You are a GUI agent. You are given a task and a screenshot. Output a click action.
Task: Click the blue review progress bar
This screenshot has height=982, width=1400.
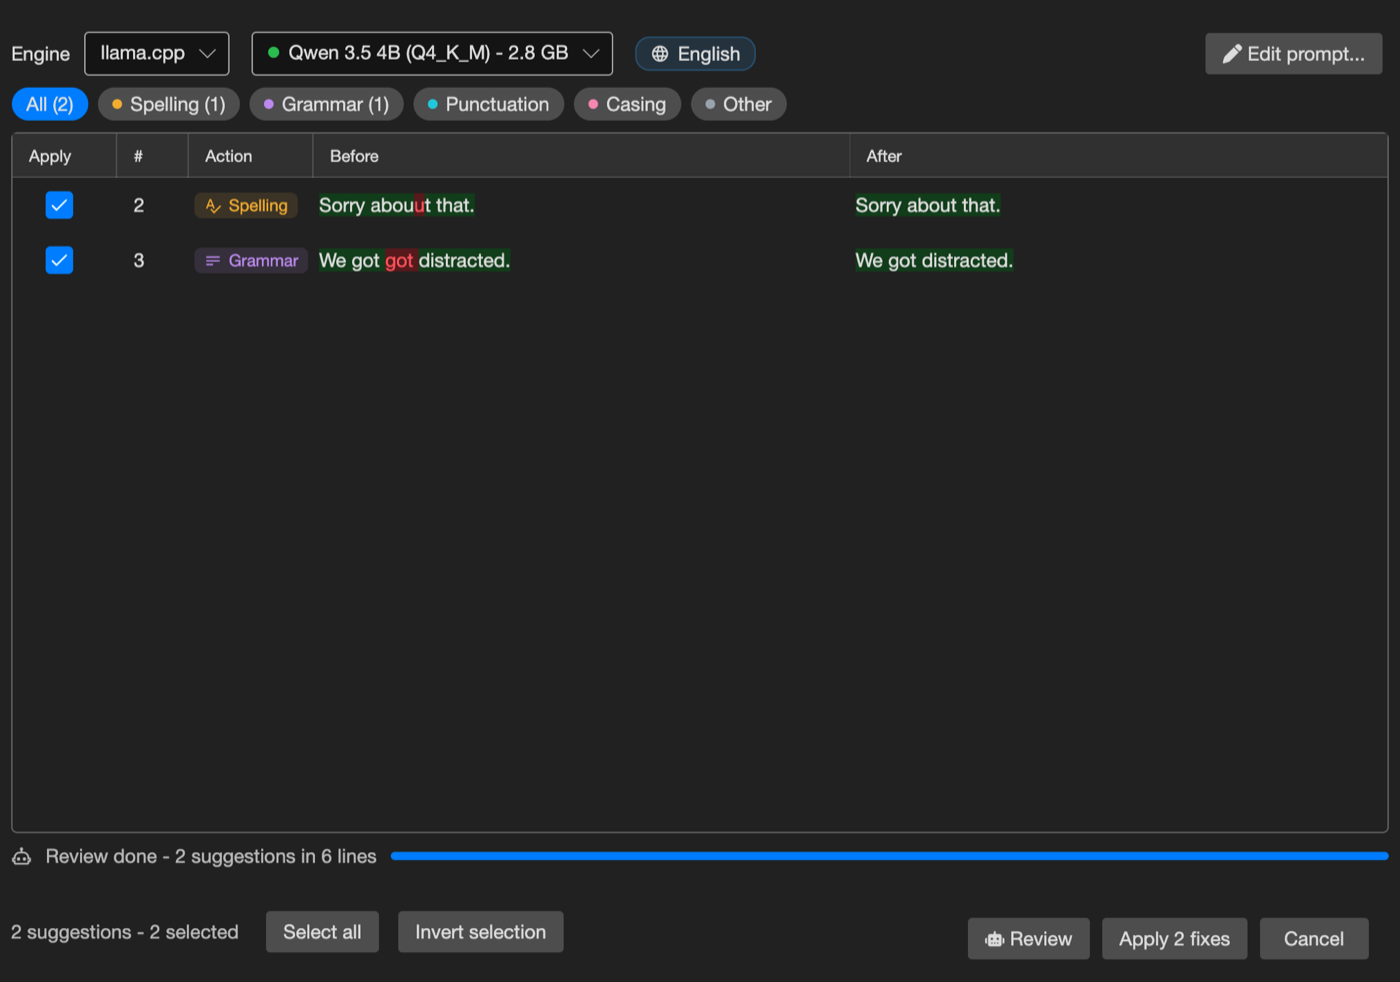click(x=889, y=856)
